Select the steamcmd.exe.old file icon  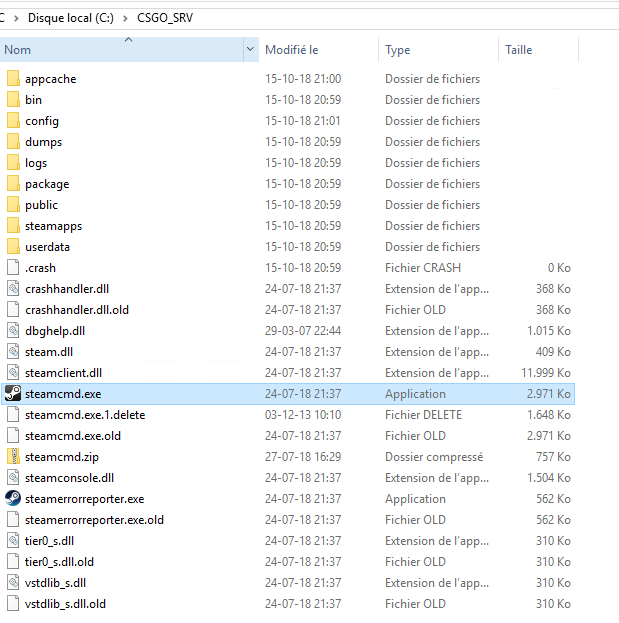13,436
